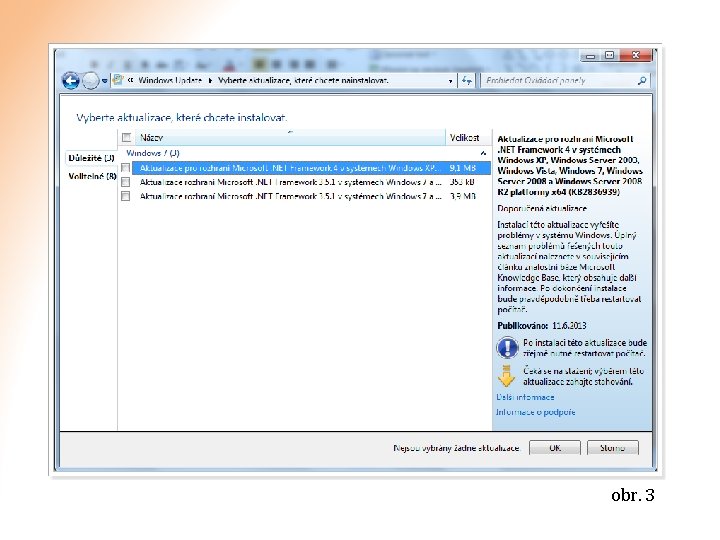The height and width of the screenshot is (540, 720).
Task: Click the magnifier search icon
Action: tap(641, 81)
